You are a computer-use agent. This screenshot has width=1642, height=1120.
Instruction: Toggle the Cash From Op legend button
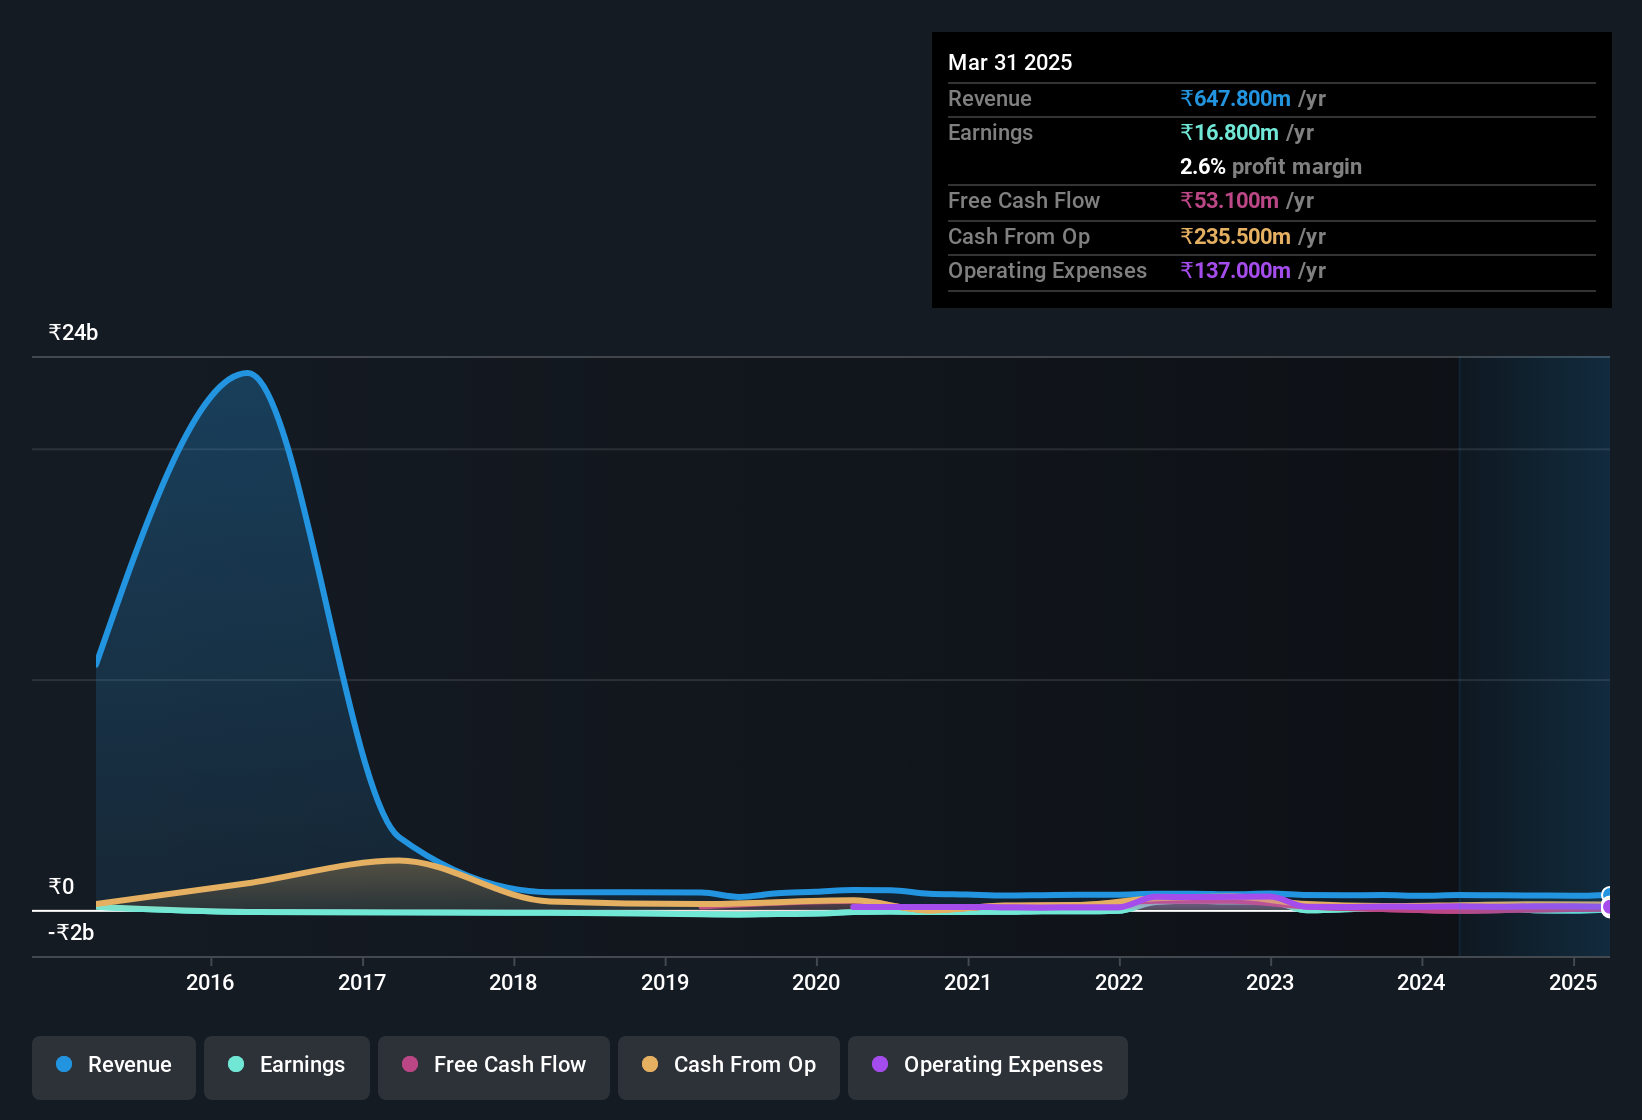[x=729, y=1066]
